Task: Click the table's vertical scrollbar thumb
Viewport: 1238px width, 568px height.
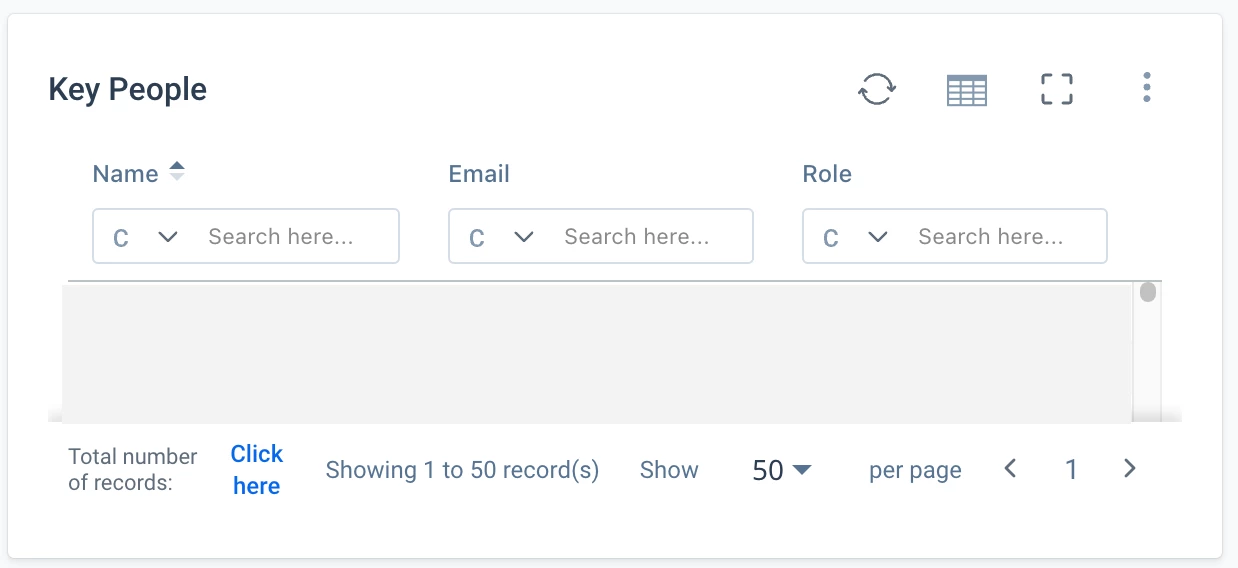Action: click(x=1148, y=292)
